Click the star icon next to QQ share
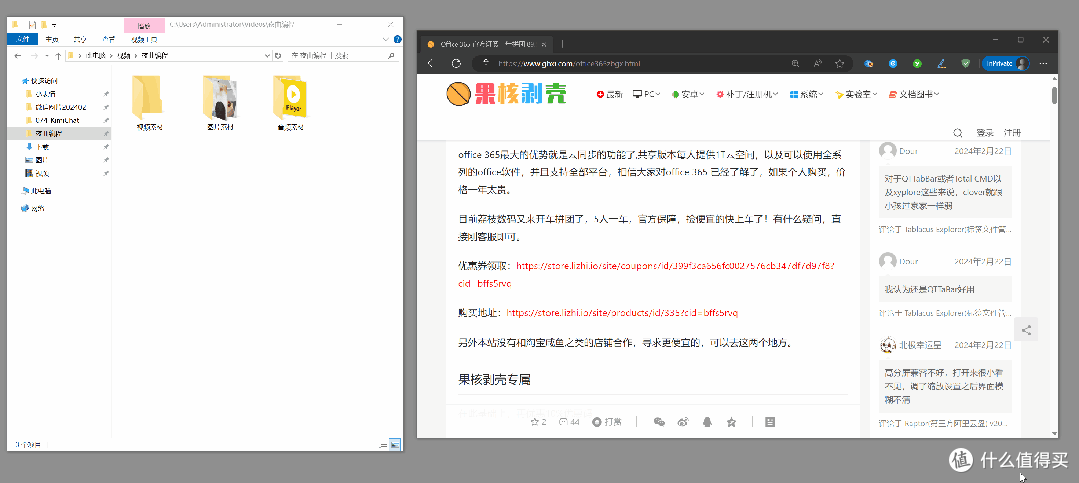1079x483 pixels. click(x=731, y=422)
